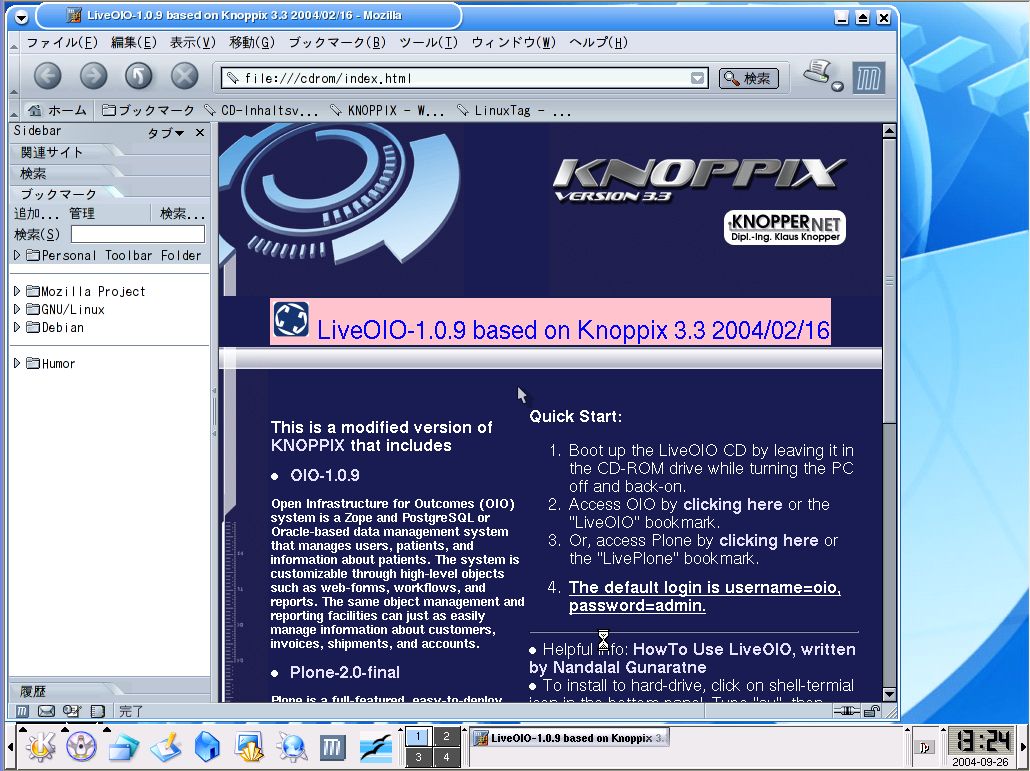The width and height of the screenshot is (1030, 771).
Task: Click the Mozilla M throbber icon
Action: click(x=868, y=77)
